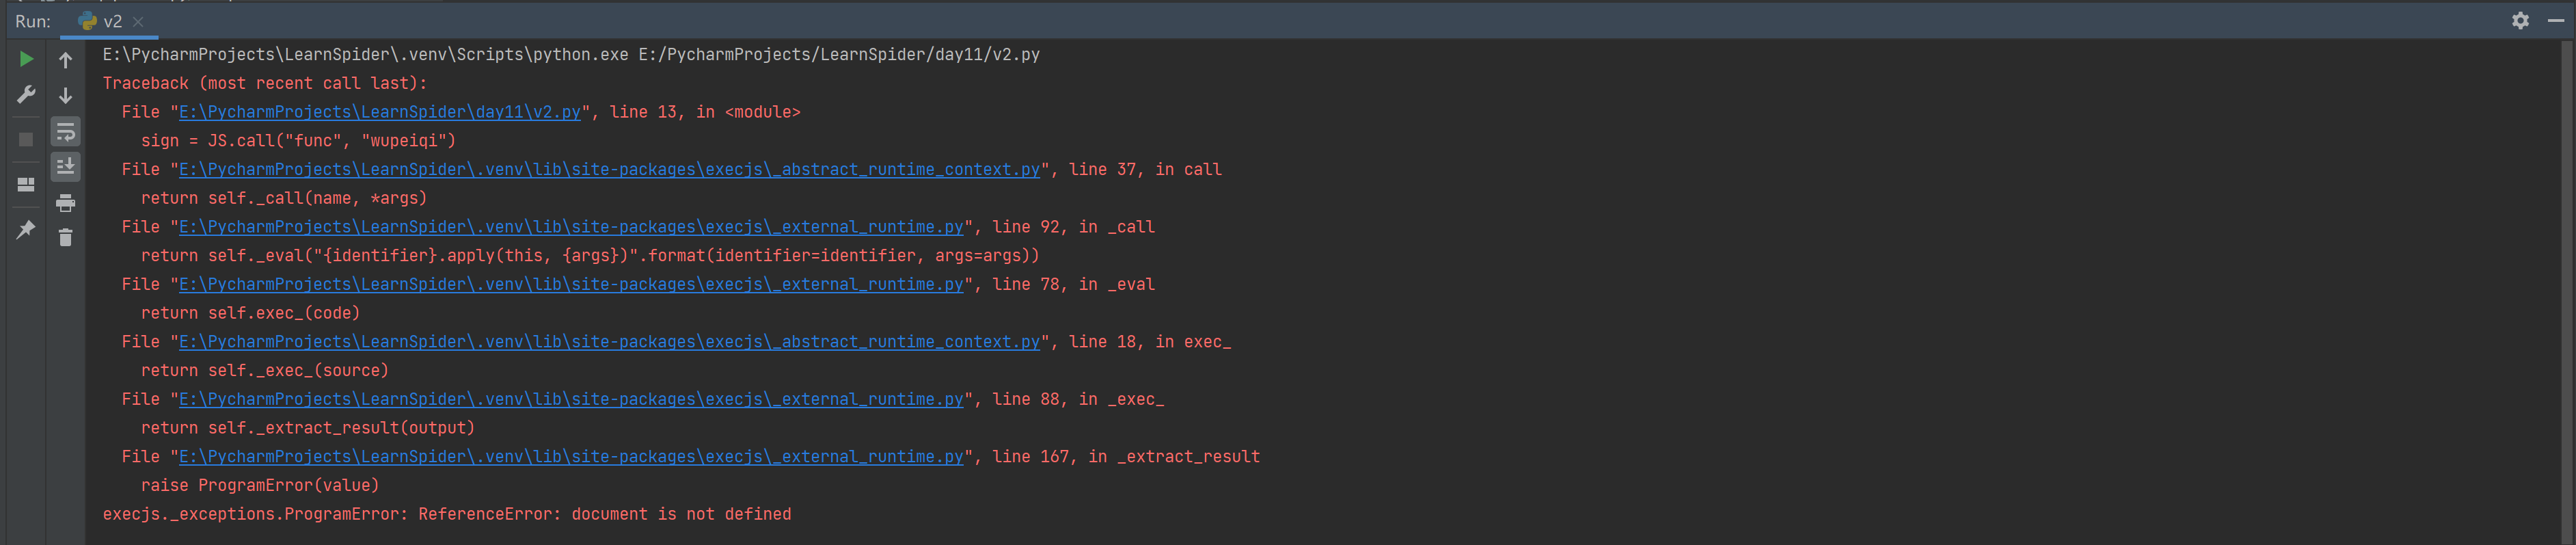Click the Traceback most recent call last line
2576x545 pixels.
(265, 84)
